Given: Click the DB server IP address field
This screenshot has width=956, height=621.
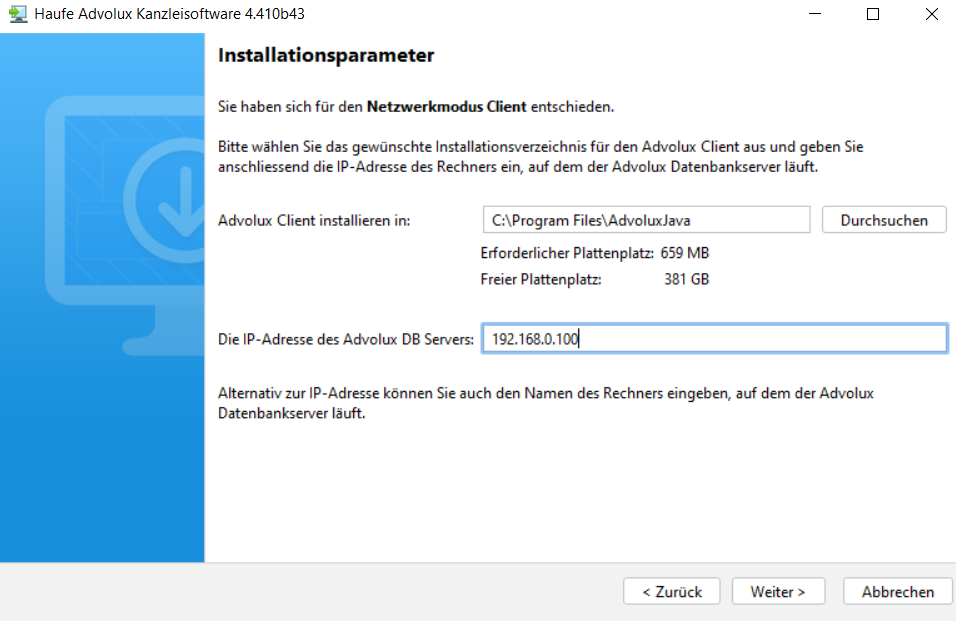Looking at the screenshot, I should tap(715, 339).
